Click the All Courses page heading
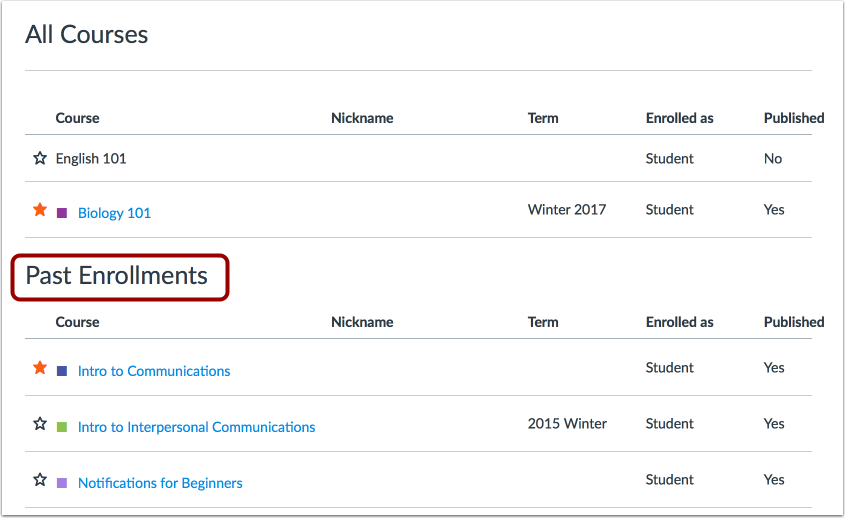845x518 pixels. 87,35
